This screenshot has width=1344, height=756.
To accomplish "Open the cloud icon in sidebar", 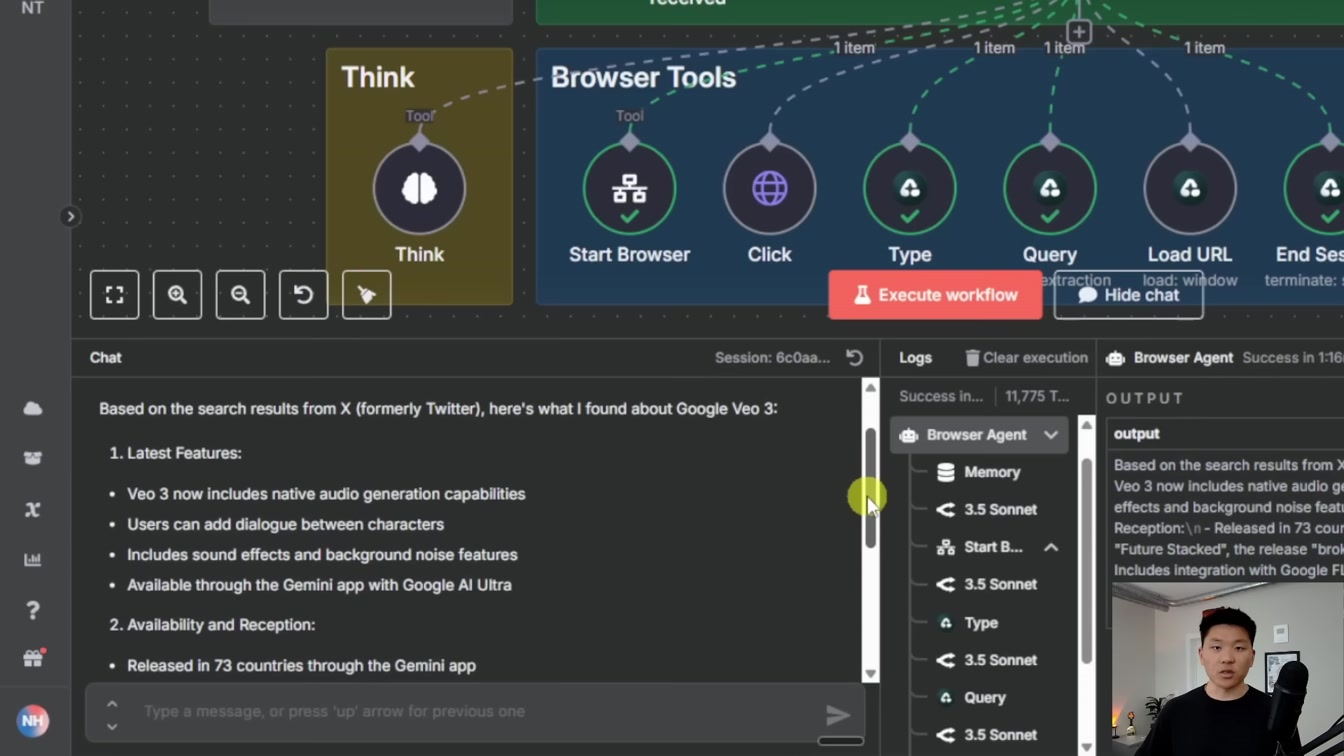I will click(x=33, y=408).
